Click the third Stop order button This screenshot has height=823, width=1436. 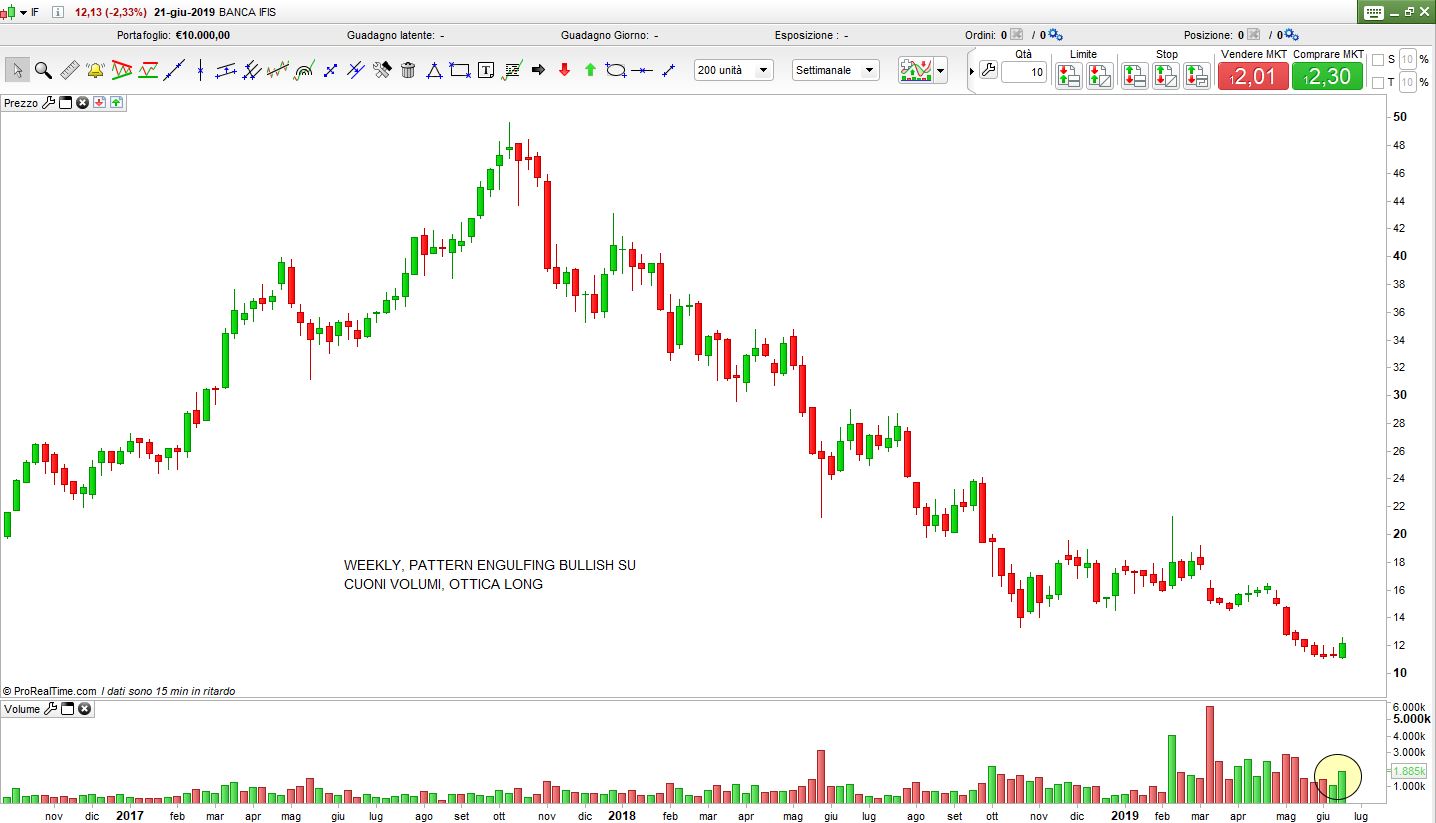[x=1197, y=75]
